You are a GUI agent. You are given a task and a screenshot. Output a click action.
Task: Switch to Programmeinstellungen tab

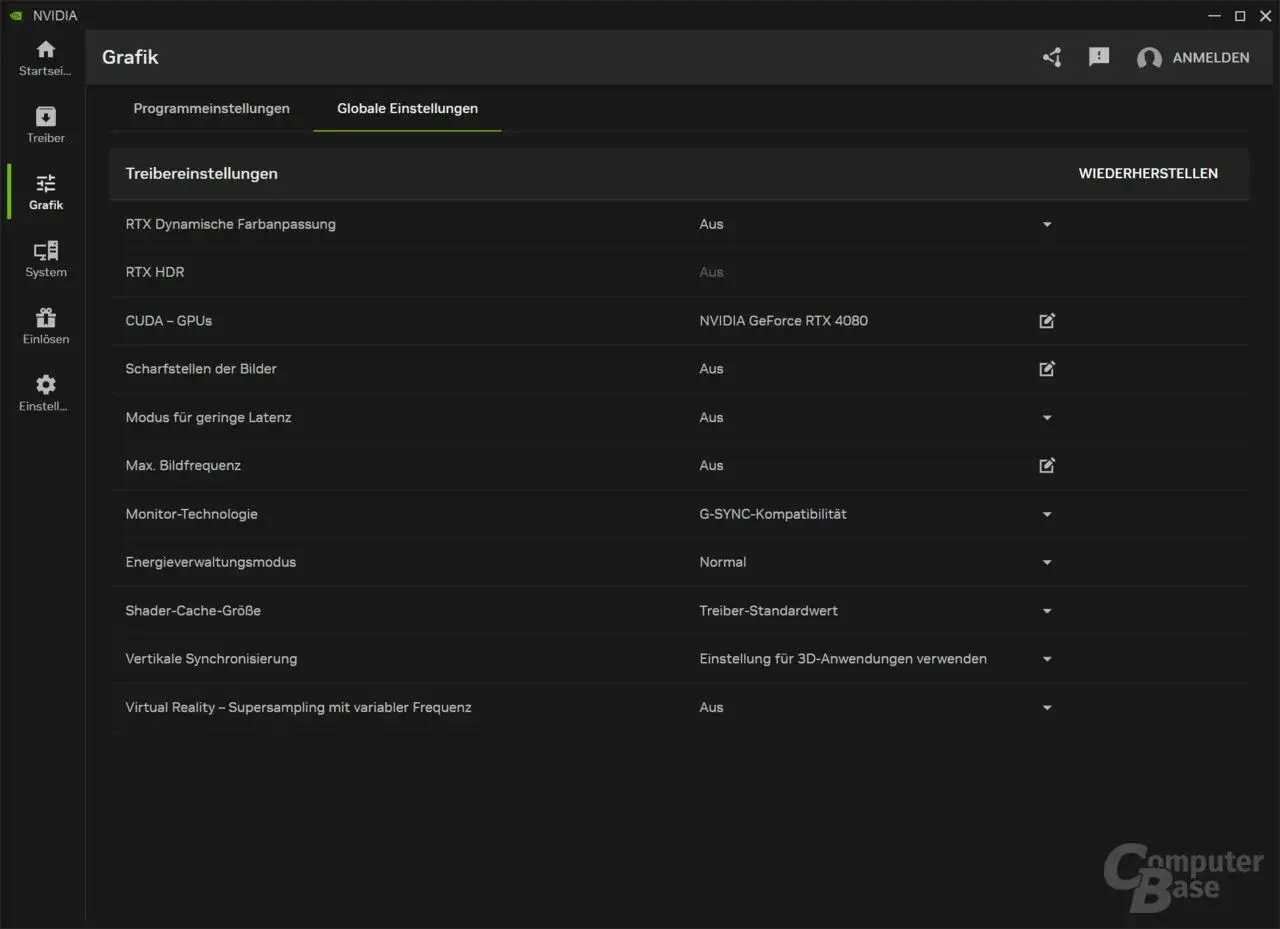click(211, 108)
